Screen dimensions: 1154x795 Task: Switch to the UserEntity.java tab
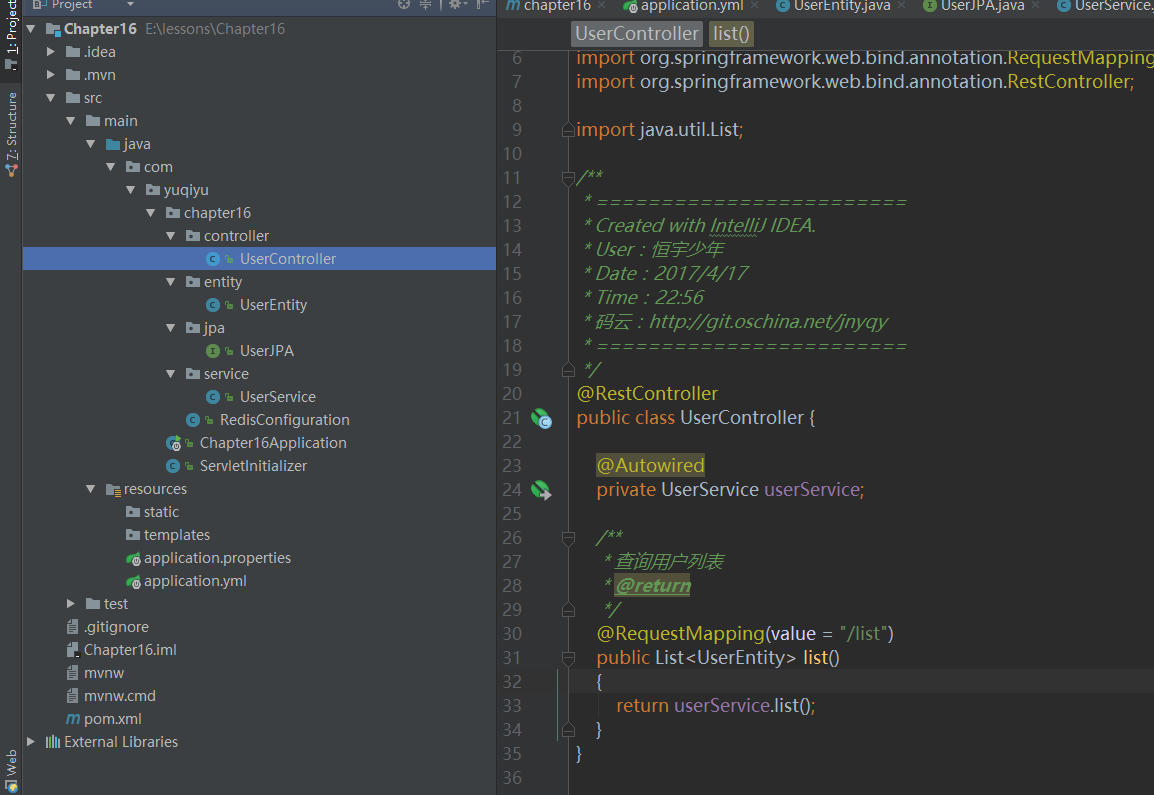pyautogui.click(x=840, y=6)
